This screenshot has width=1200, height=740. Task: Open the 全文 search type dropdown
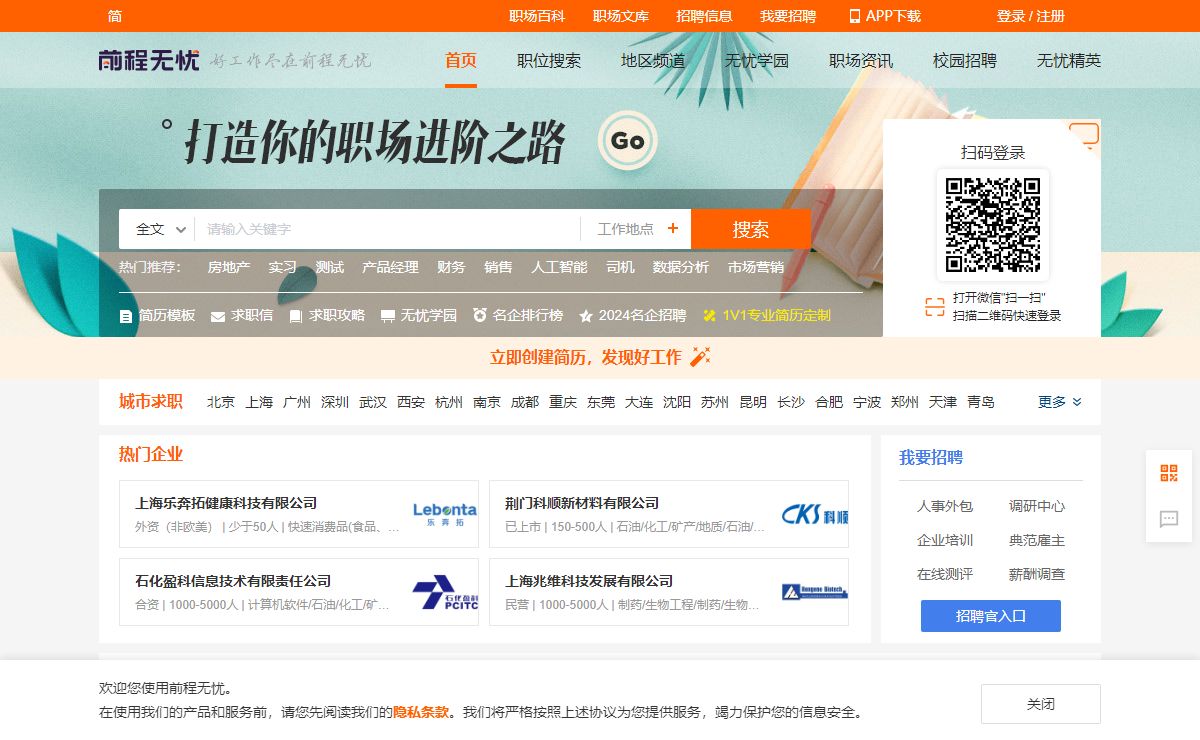pyautogui.click(x=161, y=229)
